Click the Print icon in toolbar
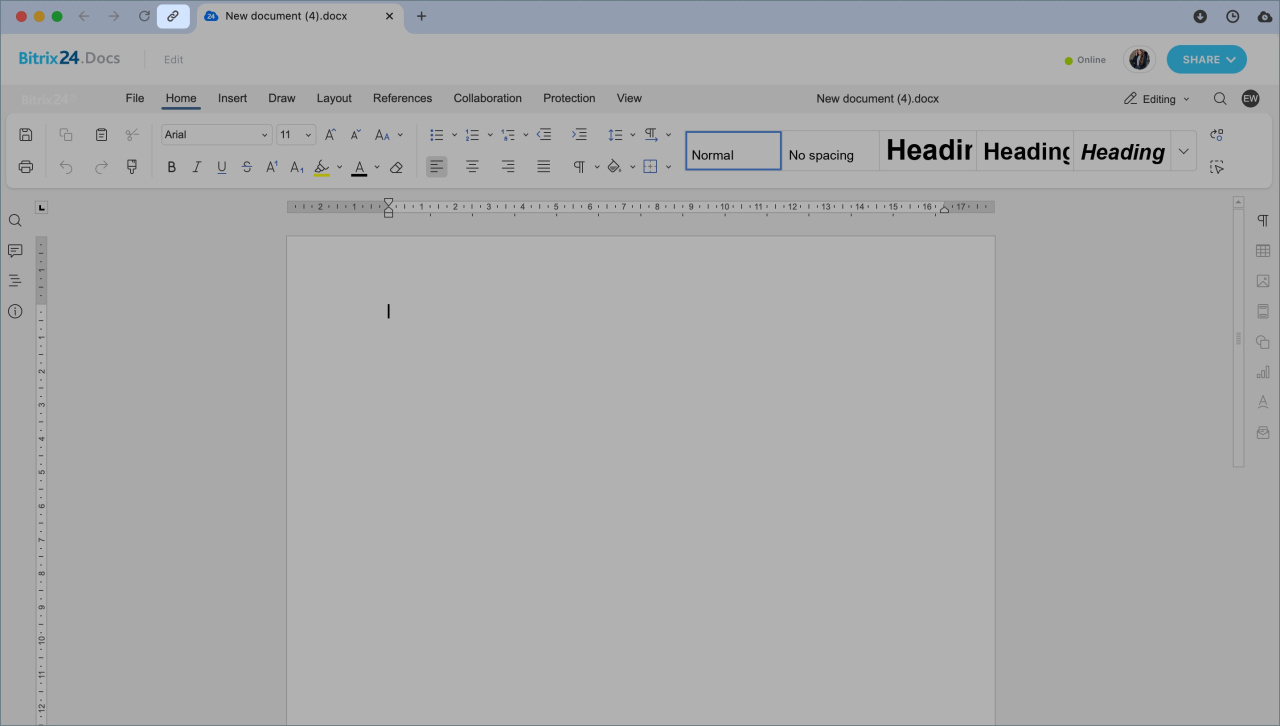 click(26, 167)
